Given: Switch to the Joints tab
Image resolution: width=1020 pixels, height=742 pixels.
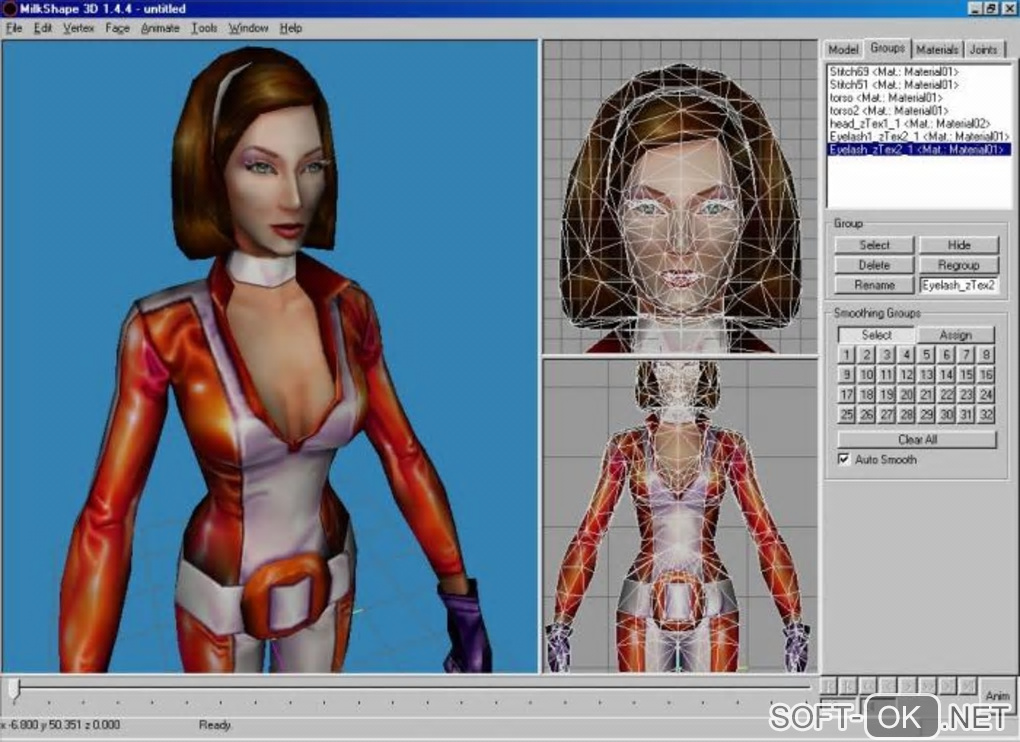Looking at the screenshot, I should pos(983,49).
